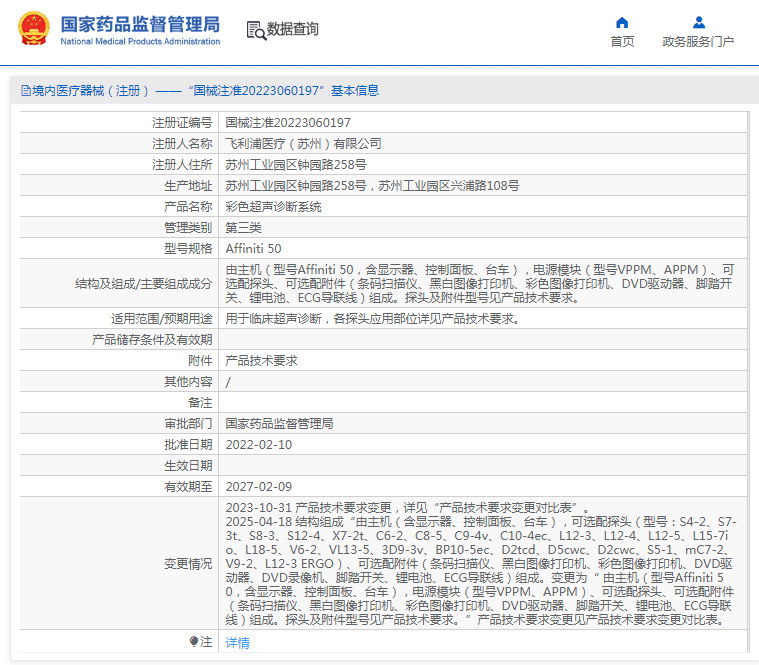The height and width of the screenshot is (665, 759).
Task: Click the 批准日期 label
Action: click(x=188, y=445)
